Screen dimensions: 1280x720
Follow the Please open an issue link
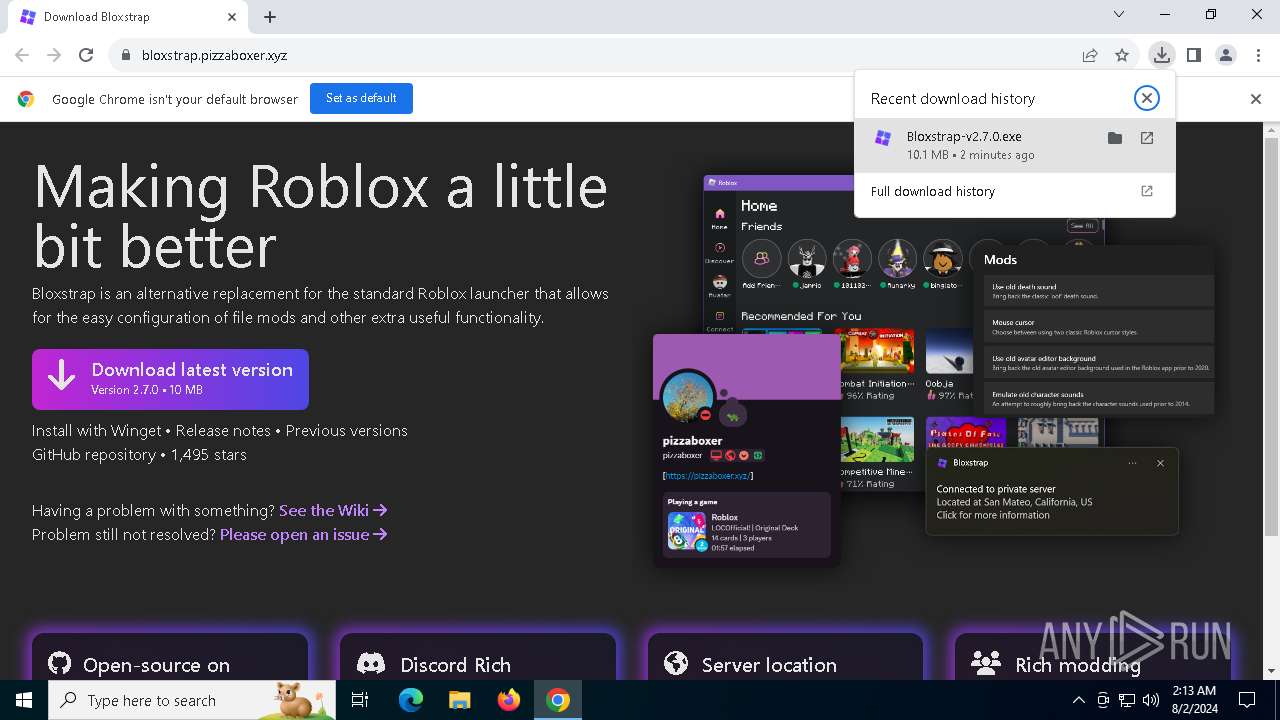(304, 534)
